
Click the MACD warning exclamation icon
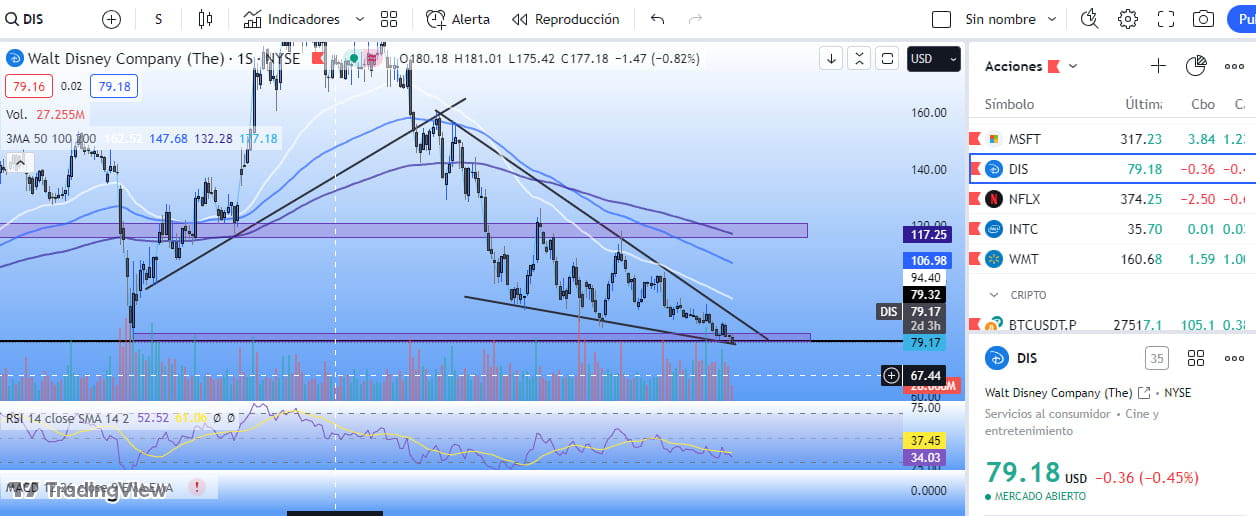click(197, 487)
